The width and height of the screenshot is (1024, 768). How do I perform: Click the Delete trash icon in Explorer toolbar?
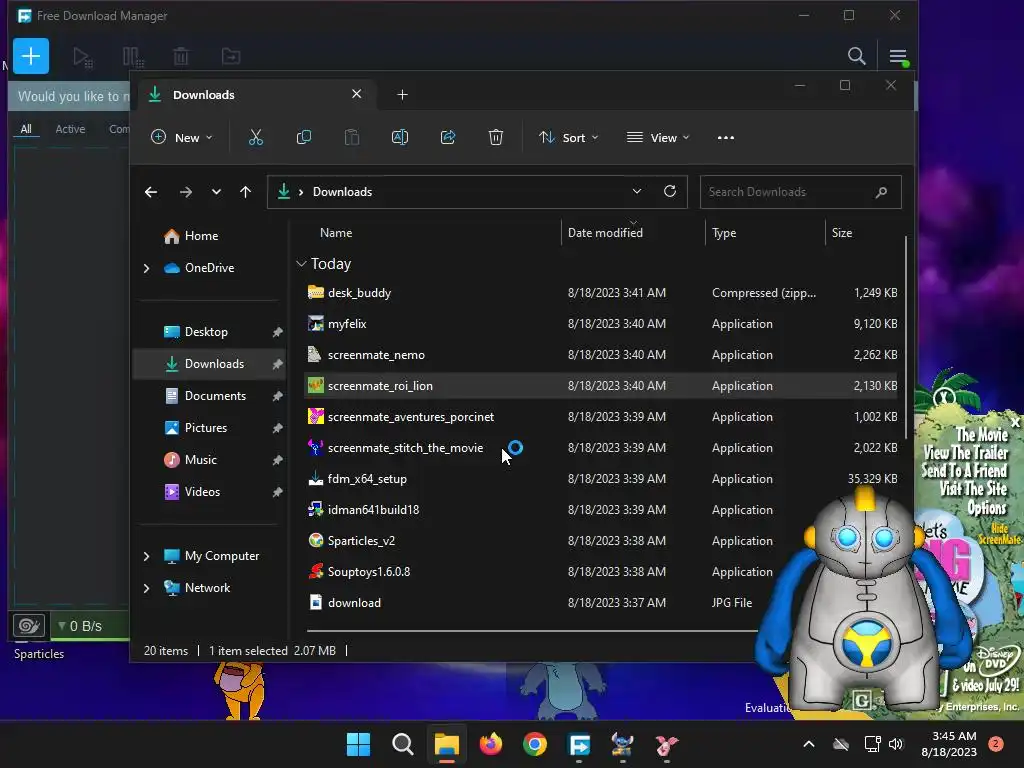(x=496, y=138)
